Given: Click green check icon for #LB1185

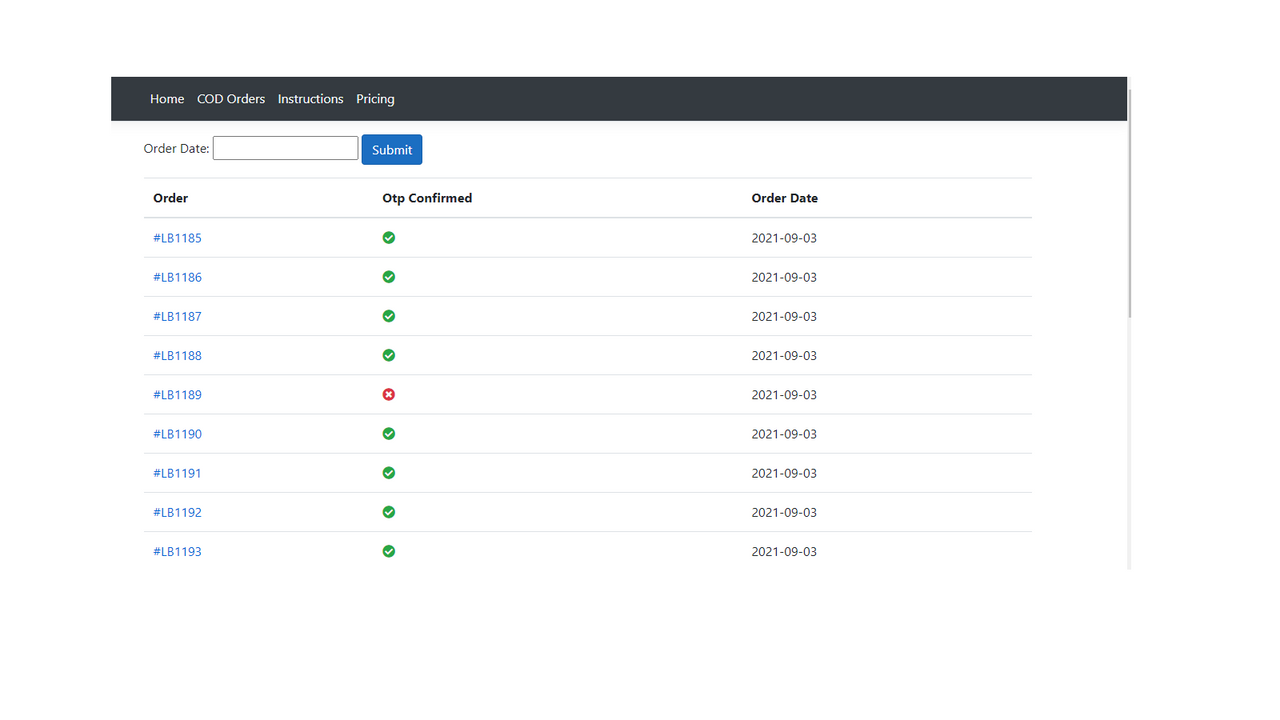Looking at the screenshot, I should tap(389, 238).
